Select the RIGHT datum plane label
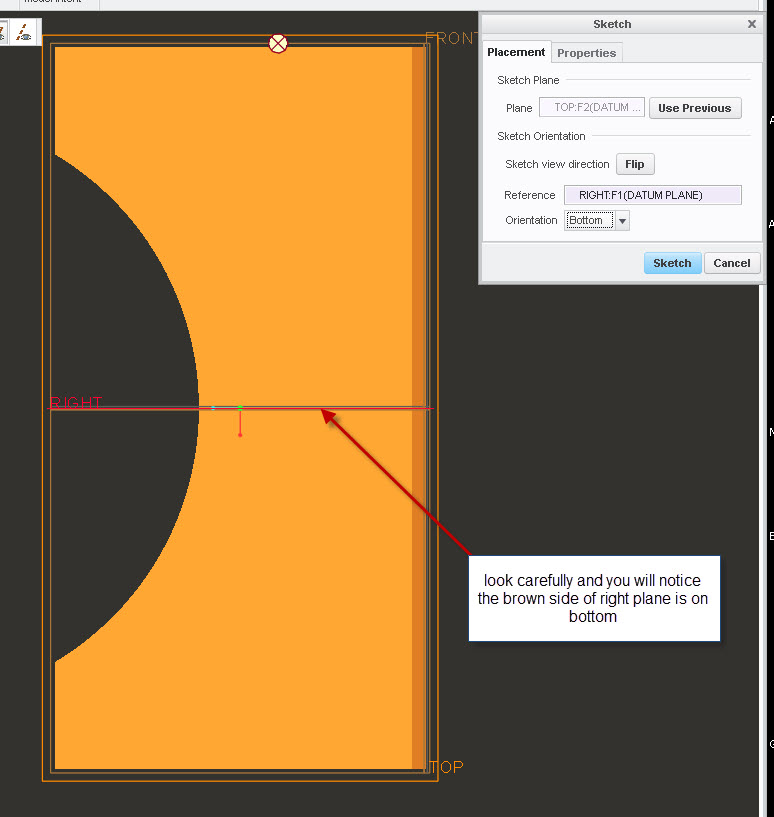Screen dimensions: 774x817 click(76, 402)
